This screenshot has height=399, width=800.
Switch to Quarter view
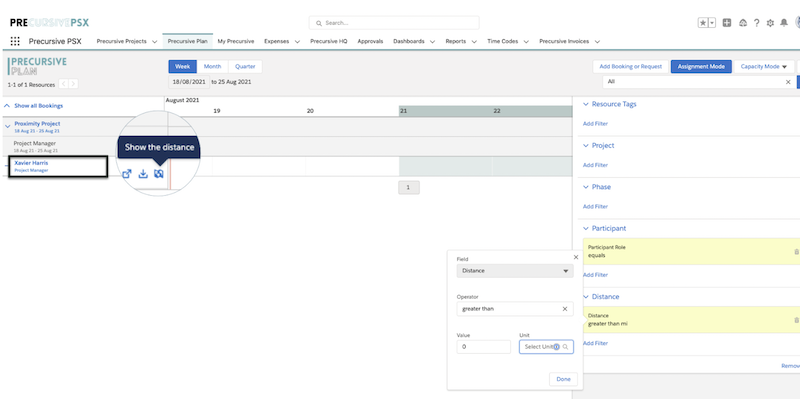tap(245, 66)
